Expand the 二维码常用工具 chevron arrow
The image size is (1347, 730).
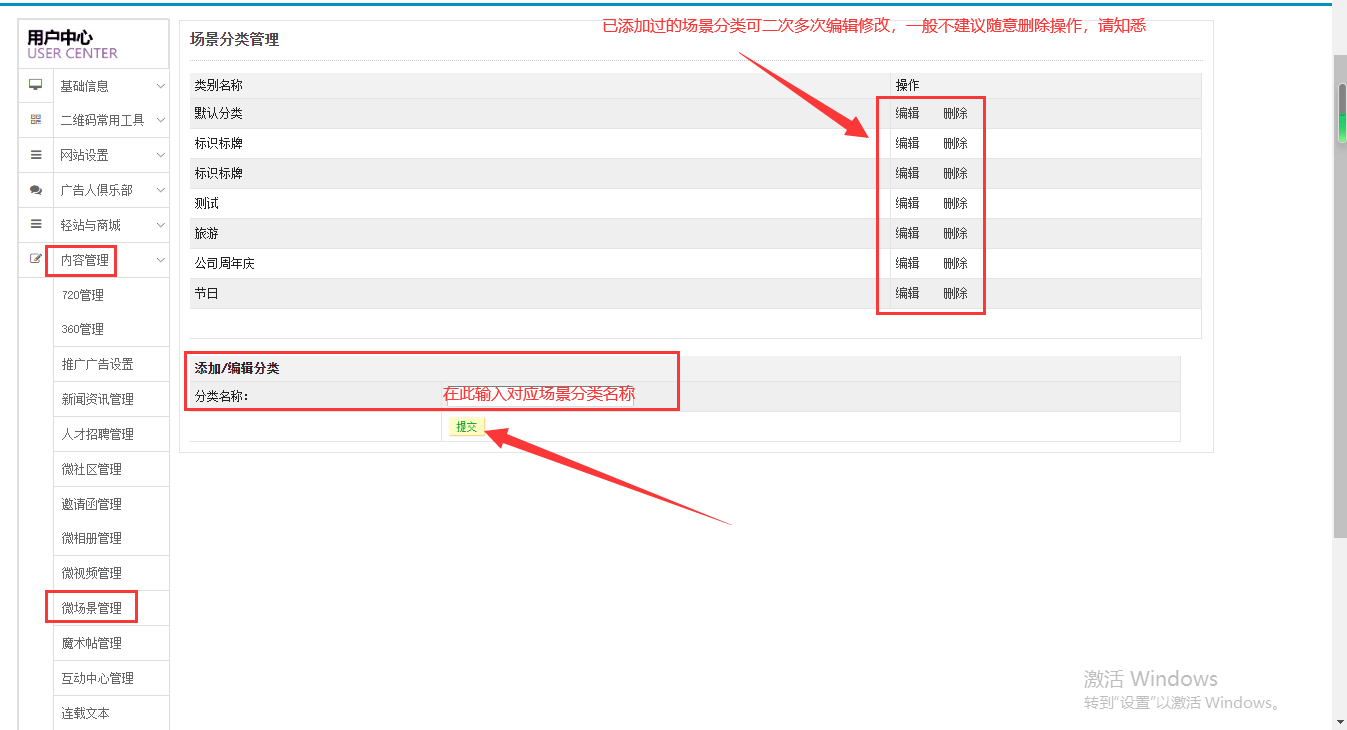(160, 120)
